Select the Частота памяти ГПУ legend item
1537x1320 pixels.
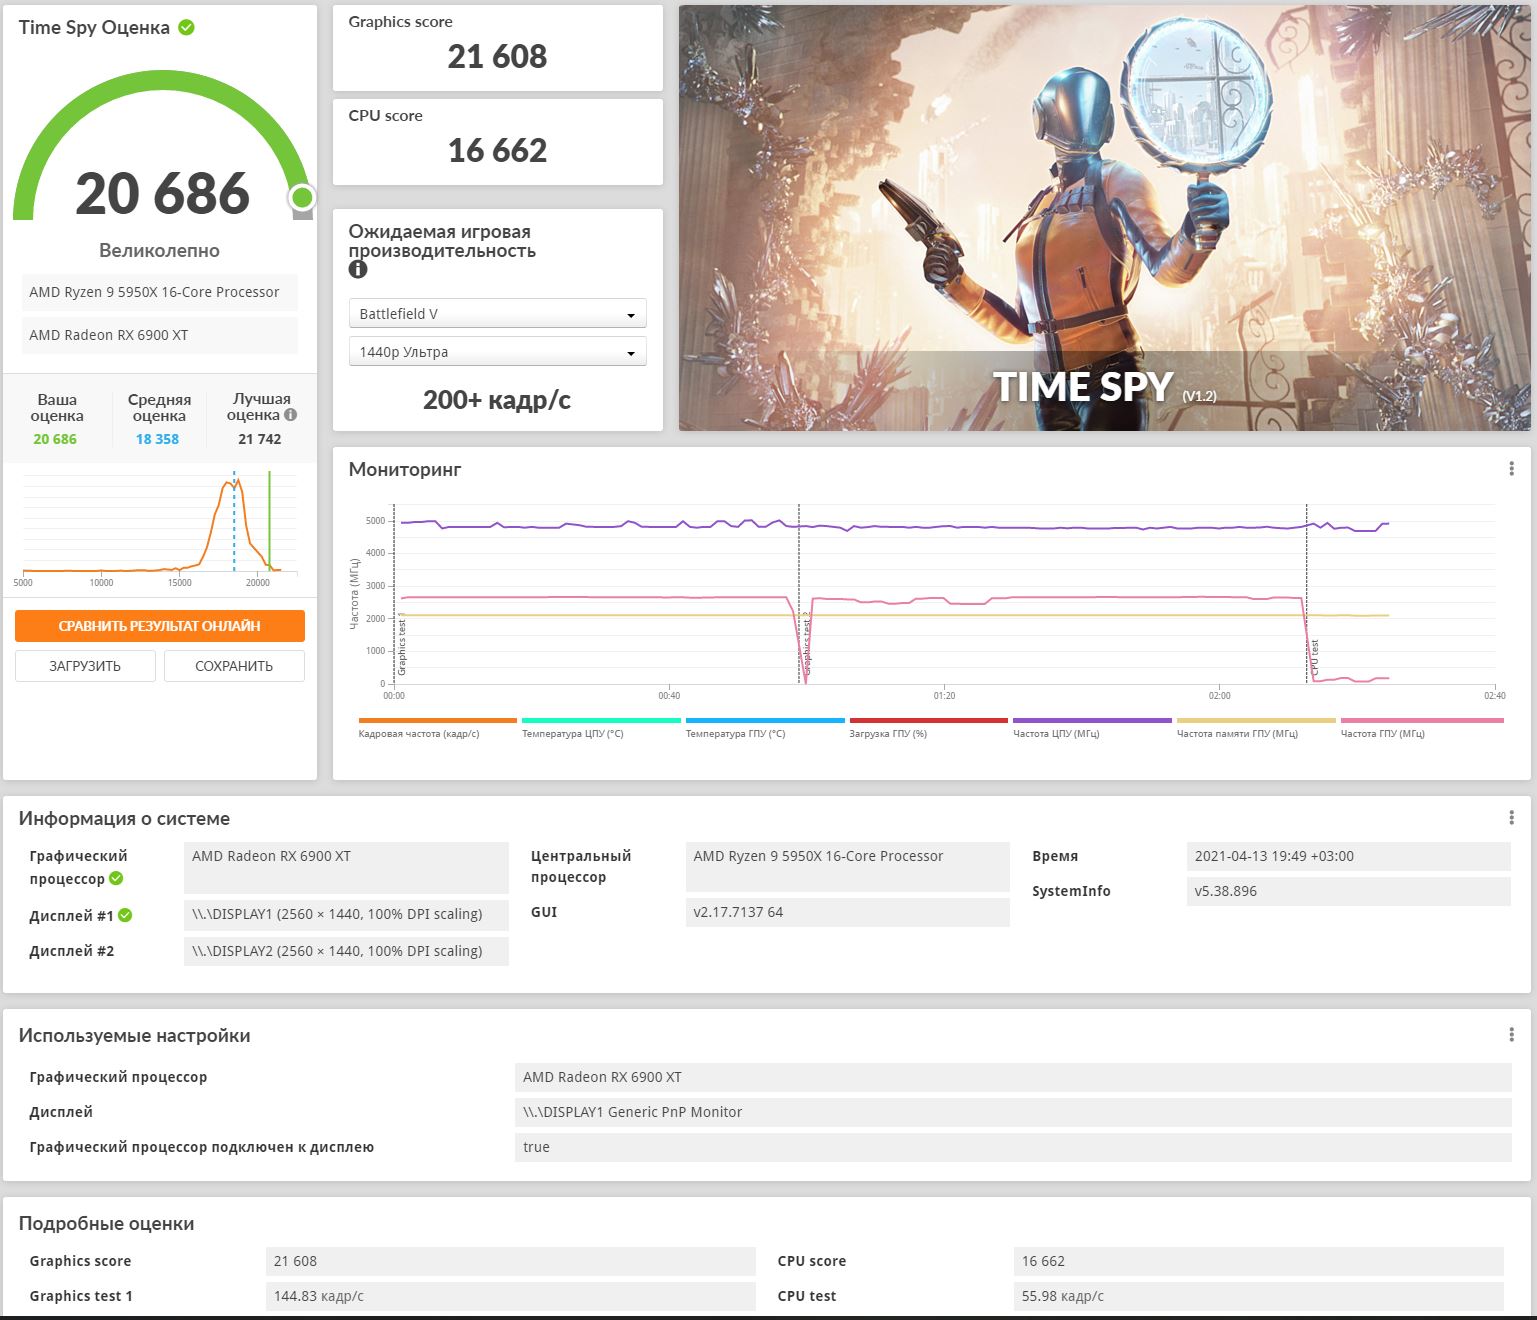point(1256,727)
